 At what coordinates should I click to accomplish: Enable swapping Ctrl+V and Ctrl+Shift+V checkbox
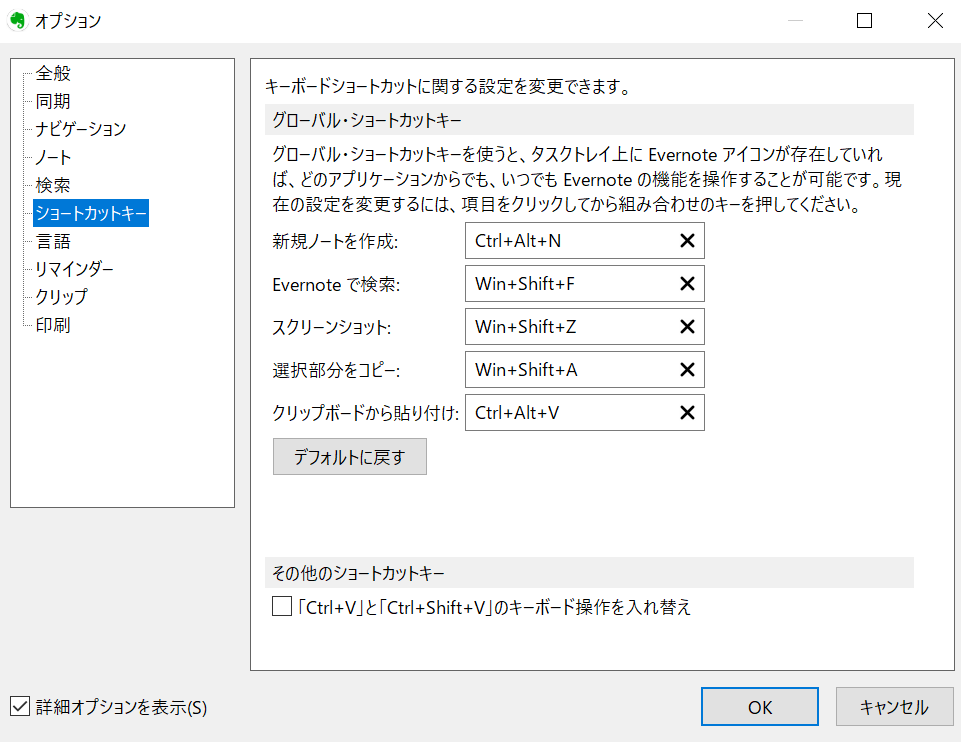[282, 607]
